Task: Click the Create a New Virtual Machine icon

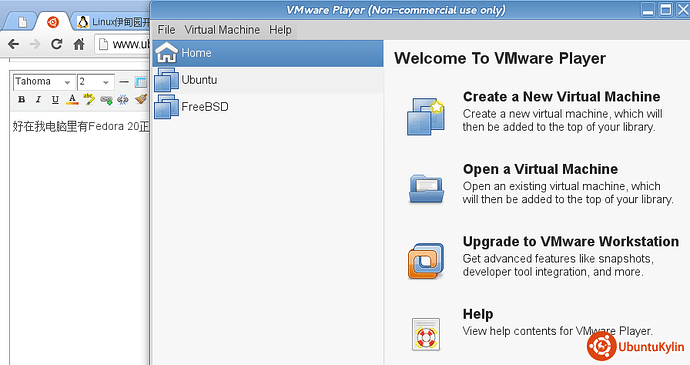Action: pyautogui.click(x=426, y=116)
